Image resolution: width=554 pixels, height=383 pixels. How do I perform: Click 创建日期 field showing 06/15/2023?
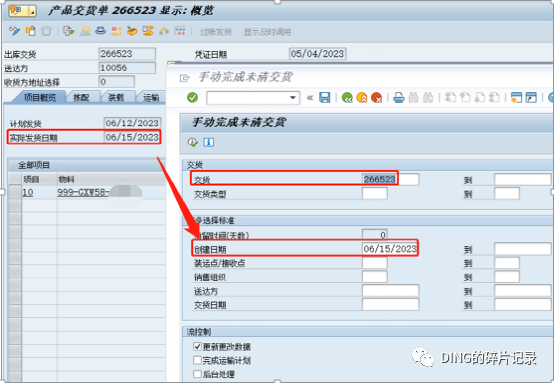pyautogui.click(x=390, y=249)
